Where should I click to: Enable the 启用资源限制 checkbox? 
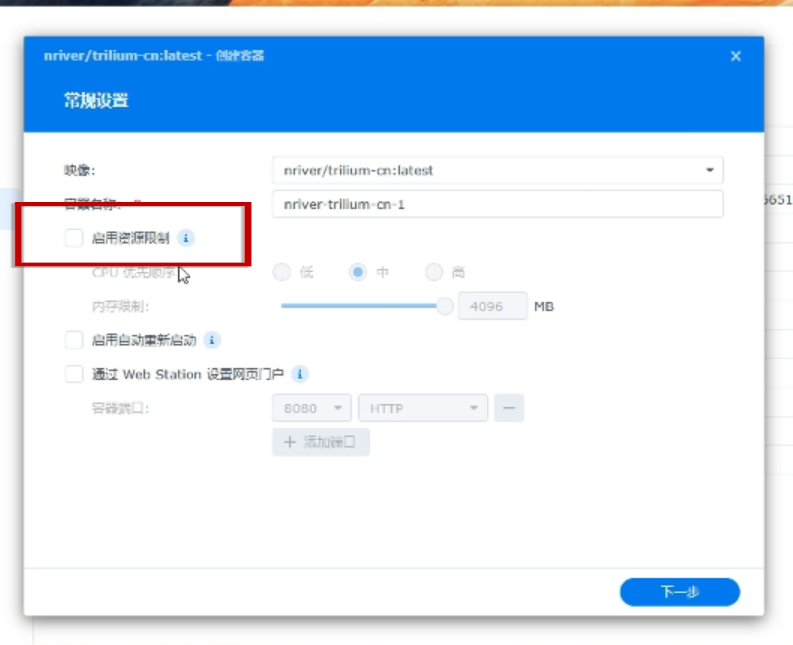tap(74, 238)
